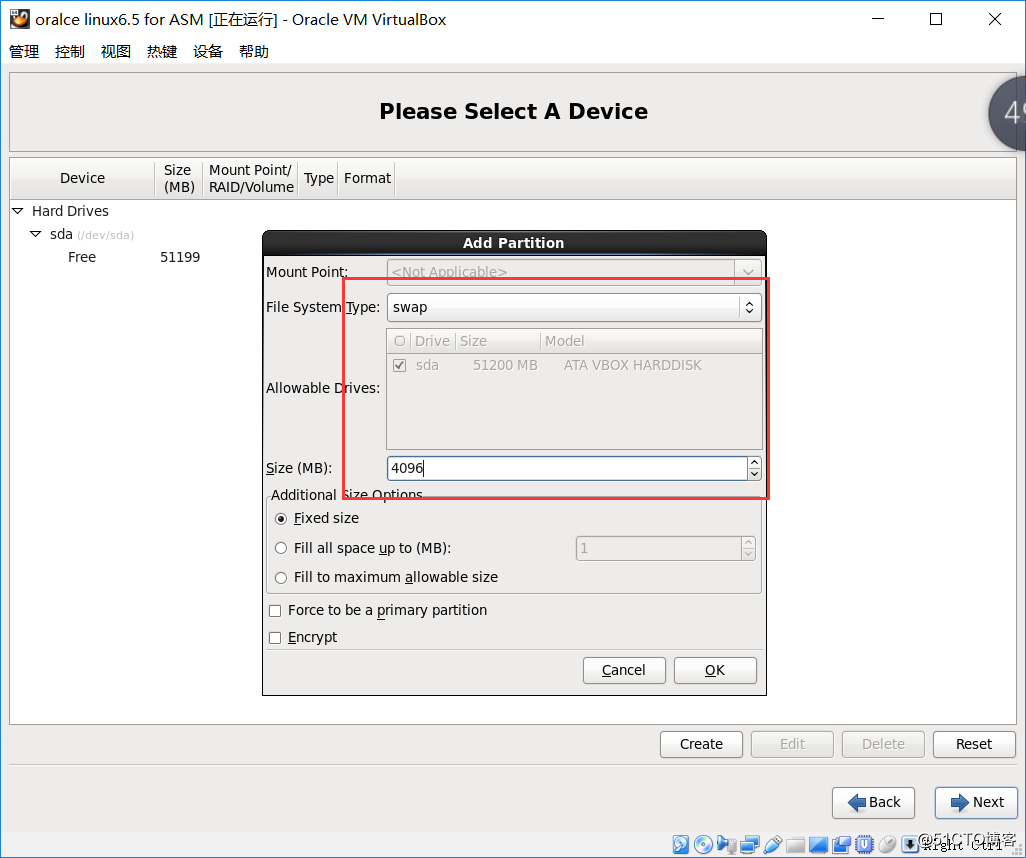This screenshot has width=1026, height=858.
Task: Open the 控制 menu
Action: pos(70,52)
